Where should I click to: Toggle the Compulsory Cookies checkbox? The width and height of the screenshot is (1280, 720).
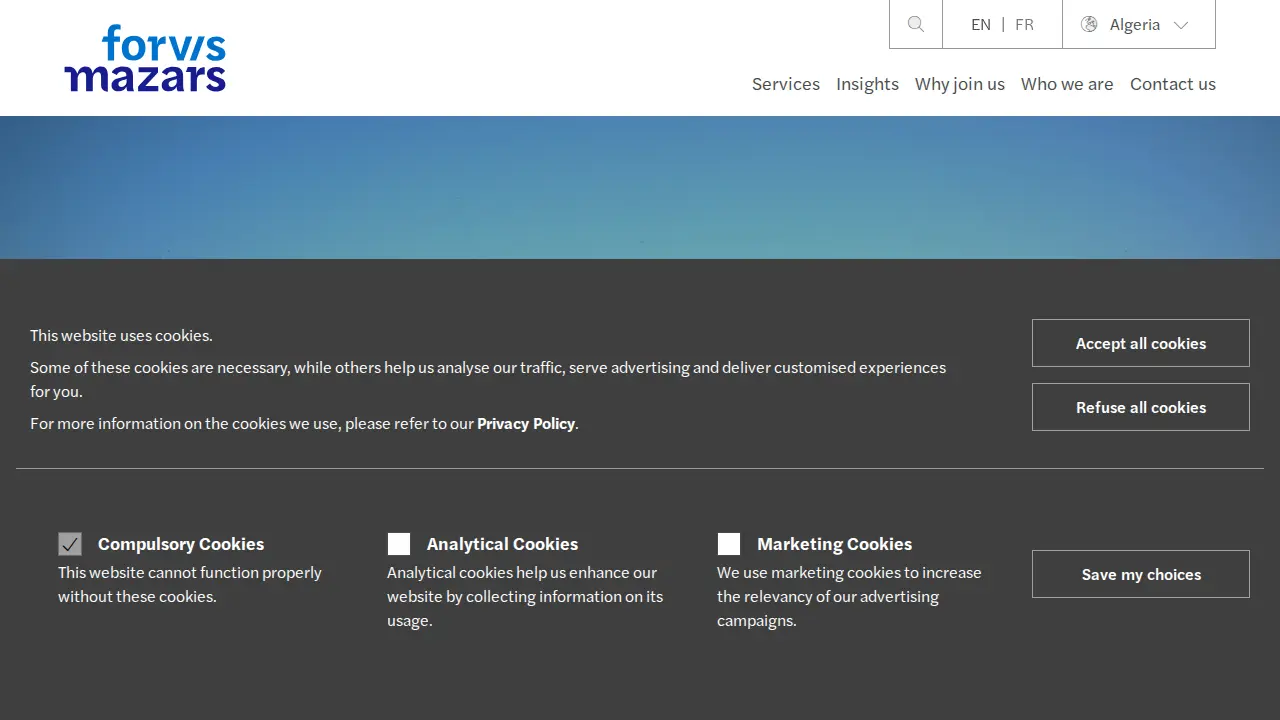click(70, 544)
